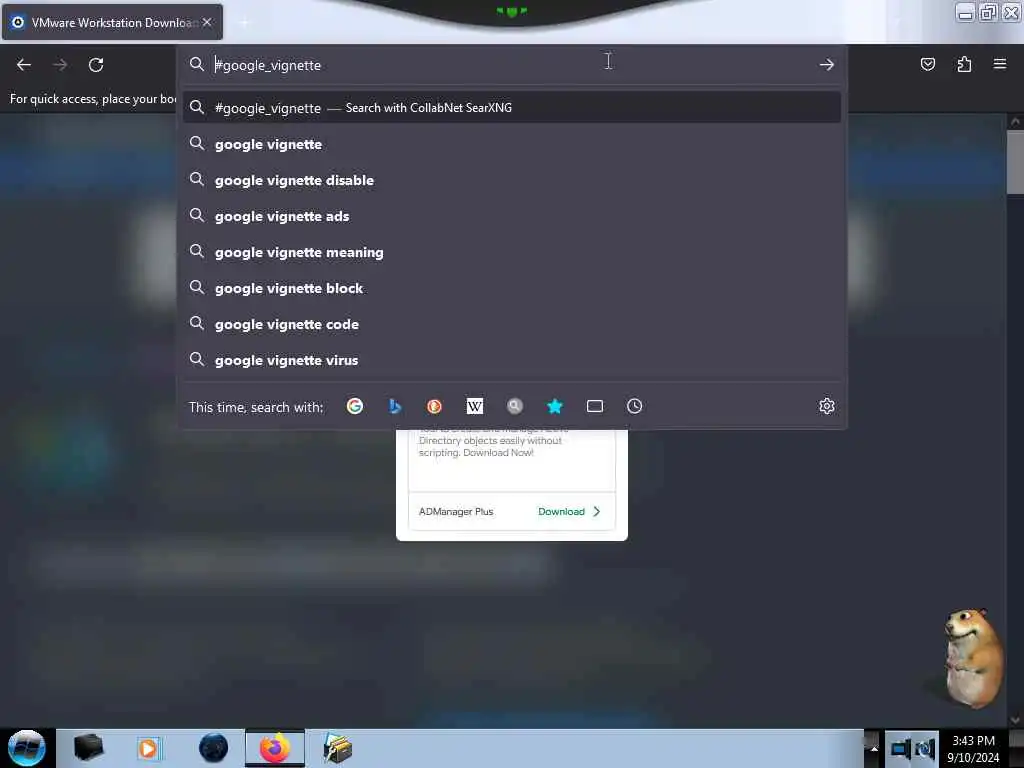The height and width of the screenshot is (768, 1024).
Task: Open the Pocket save icon
Action: click(927, 64)
